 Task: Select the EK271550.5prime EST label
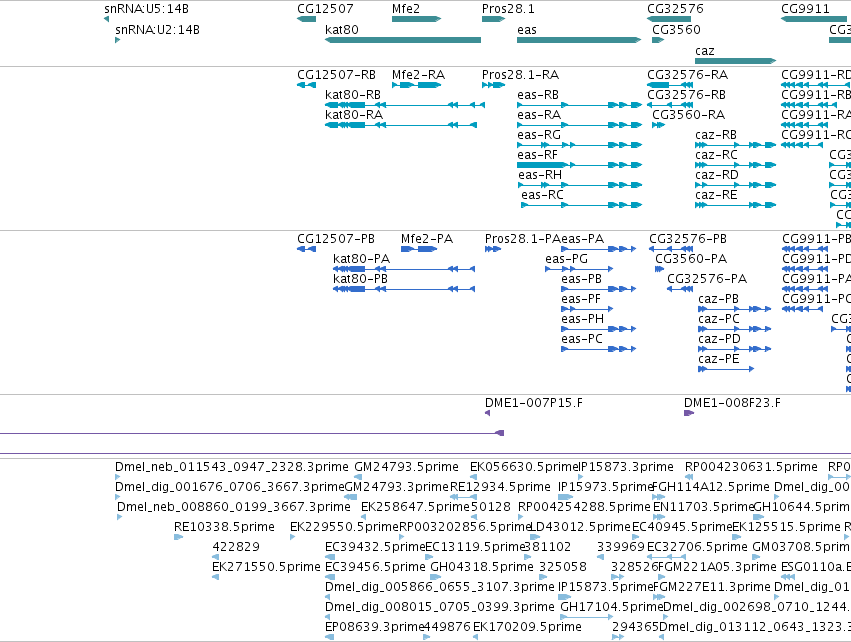coord(266,567)
